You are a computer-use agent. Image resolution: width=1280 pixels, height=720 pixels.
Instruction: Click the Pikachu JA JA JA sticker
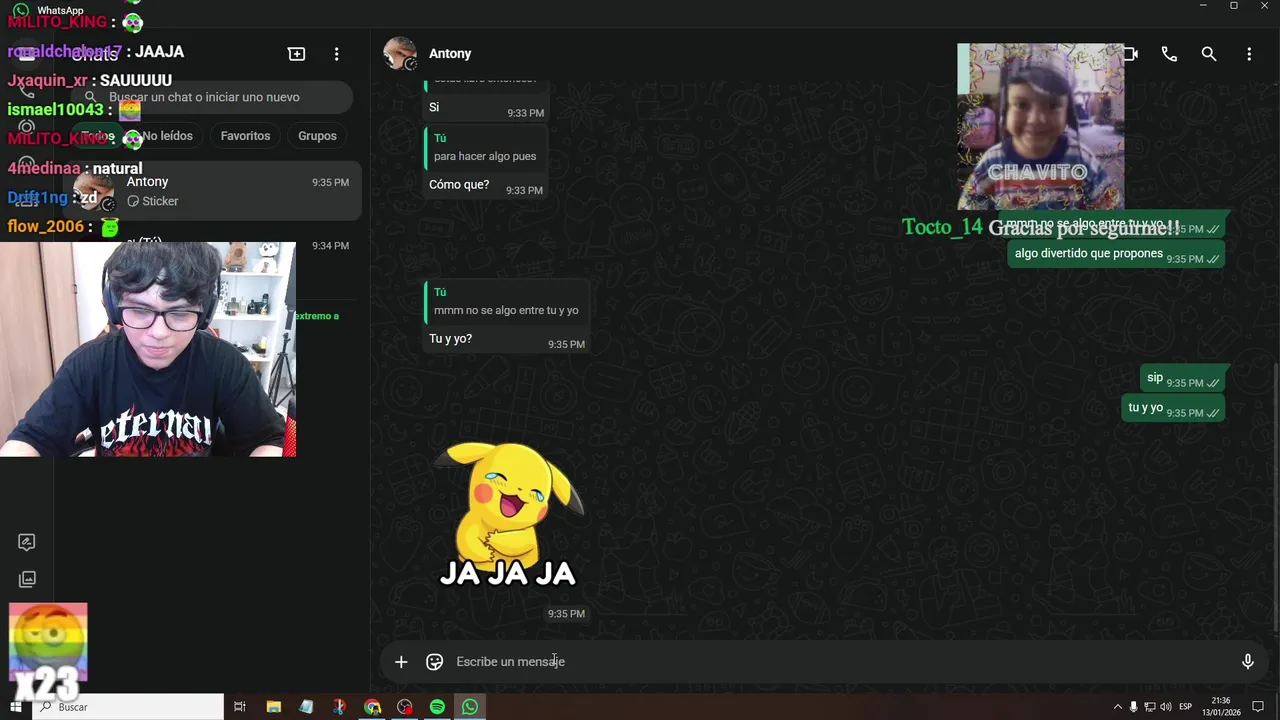(x=509, y=515)
